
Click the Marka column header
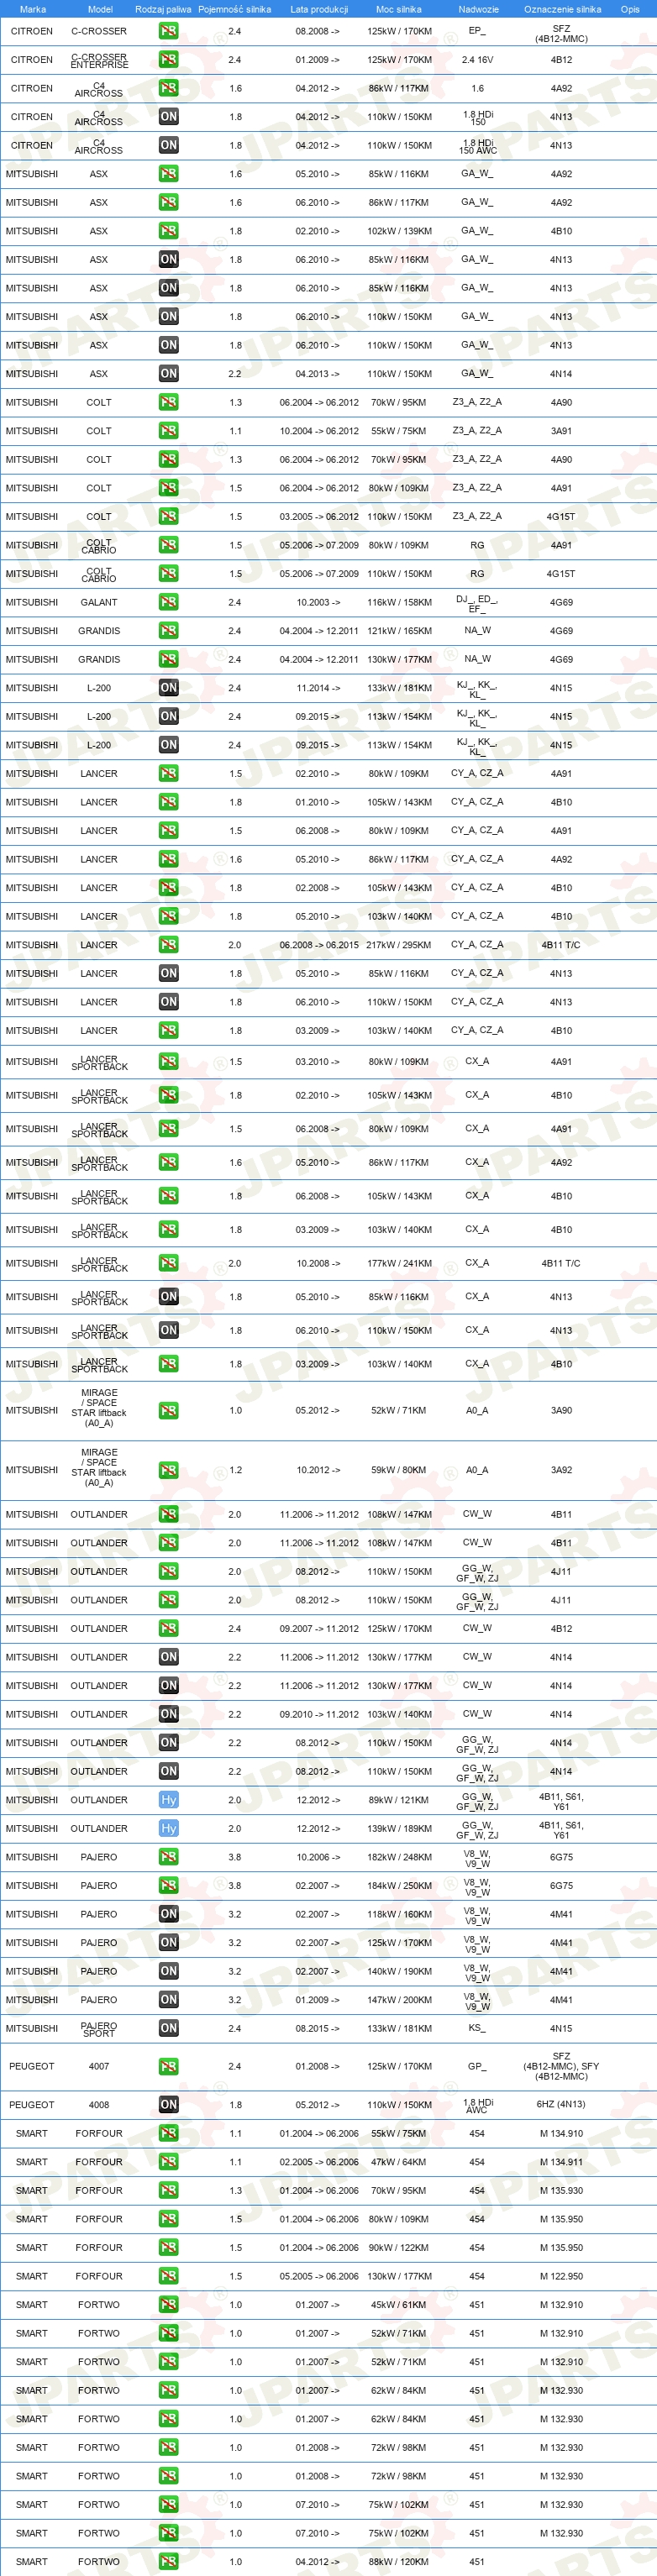point(32,9)
